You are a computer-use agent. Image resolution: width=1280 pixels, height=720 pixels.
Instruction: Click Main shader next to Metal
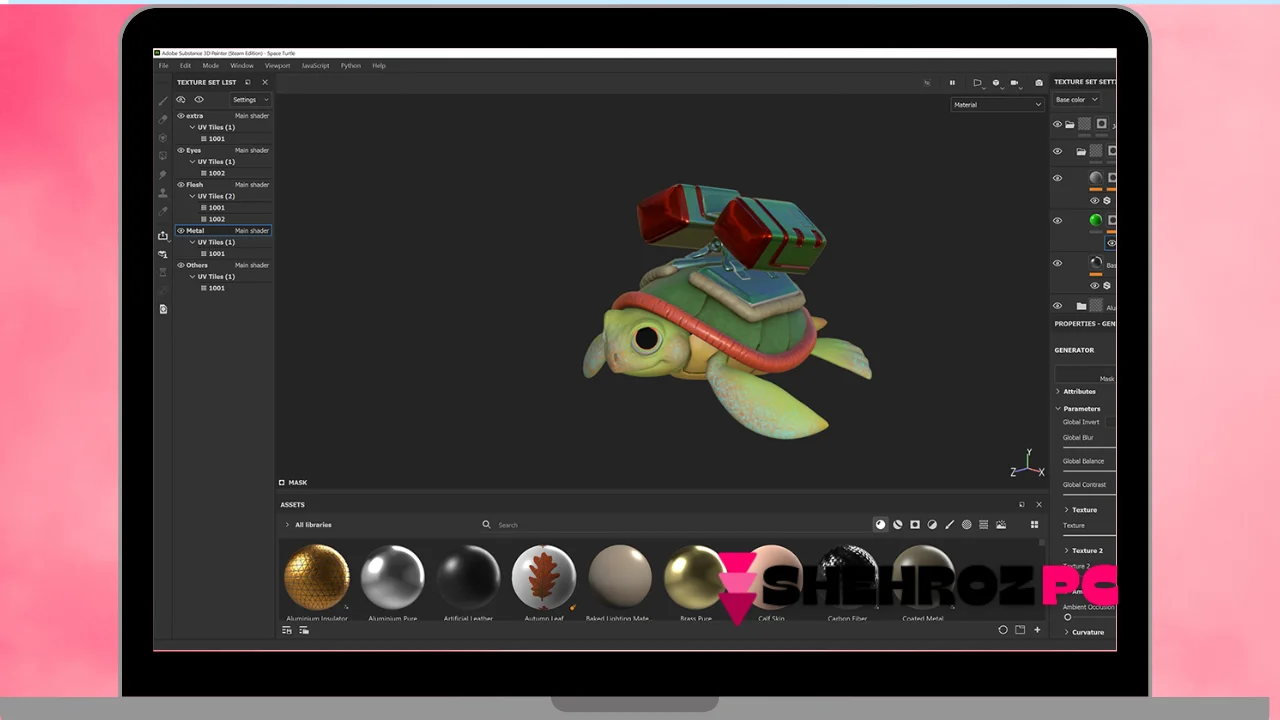[x=252, y=230]
